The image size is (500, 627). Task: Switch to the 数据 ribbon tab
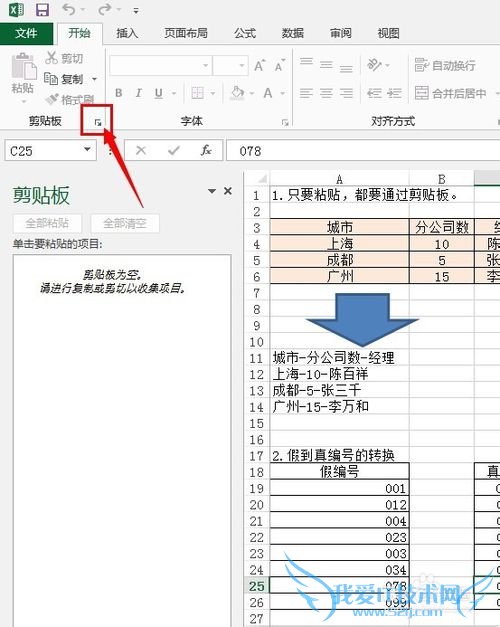pyautogui.click(x=293, y=33)
